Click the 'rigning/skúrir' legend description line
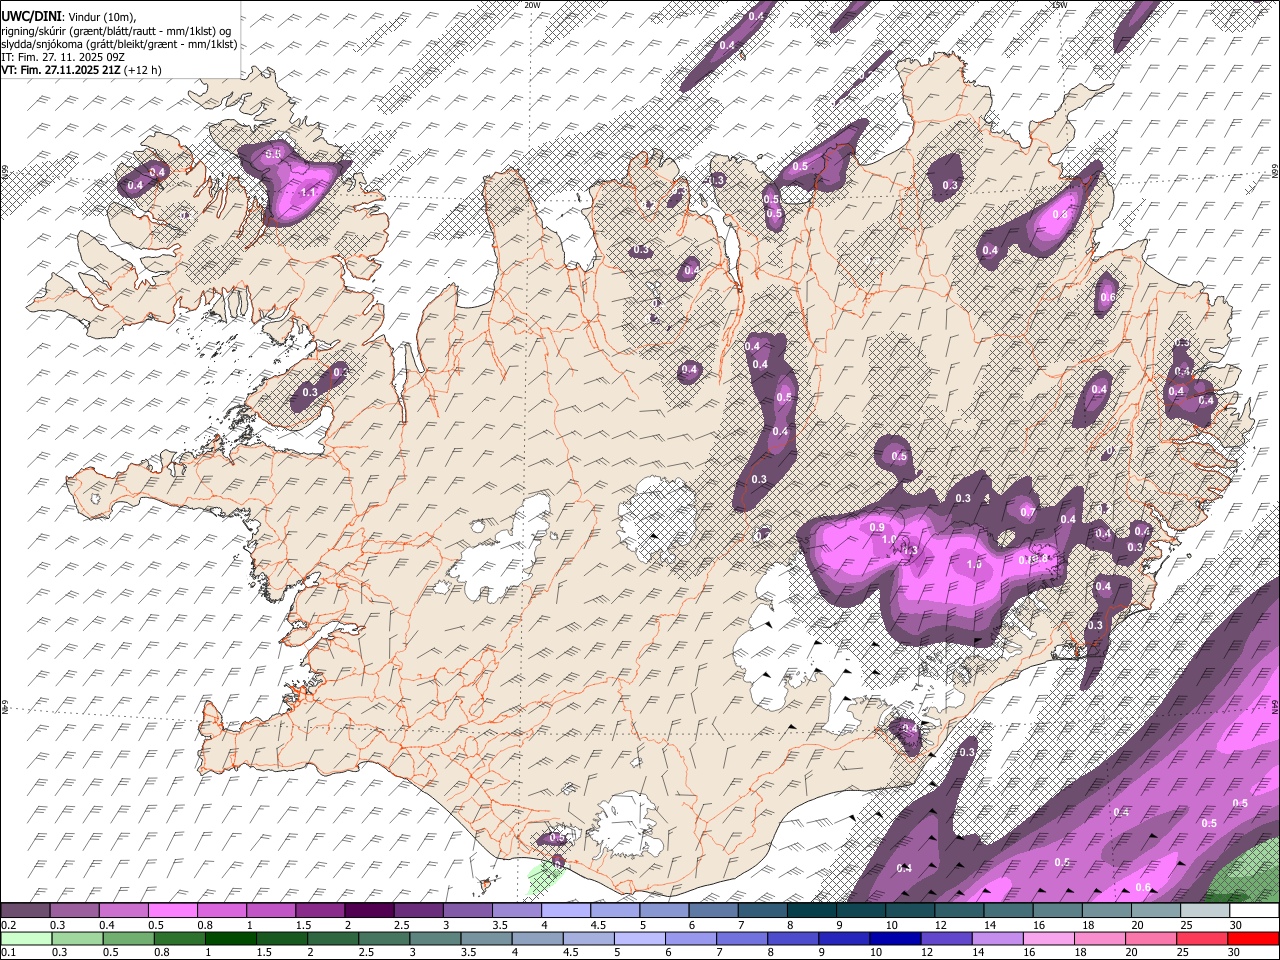1280x960 pixels. pos(116,31)
